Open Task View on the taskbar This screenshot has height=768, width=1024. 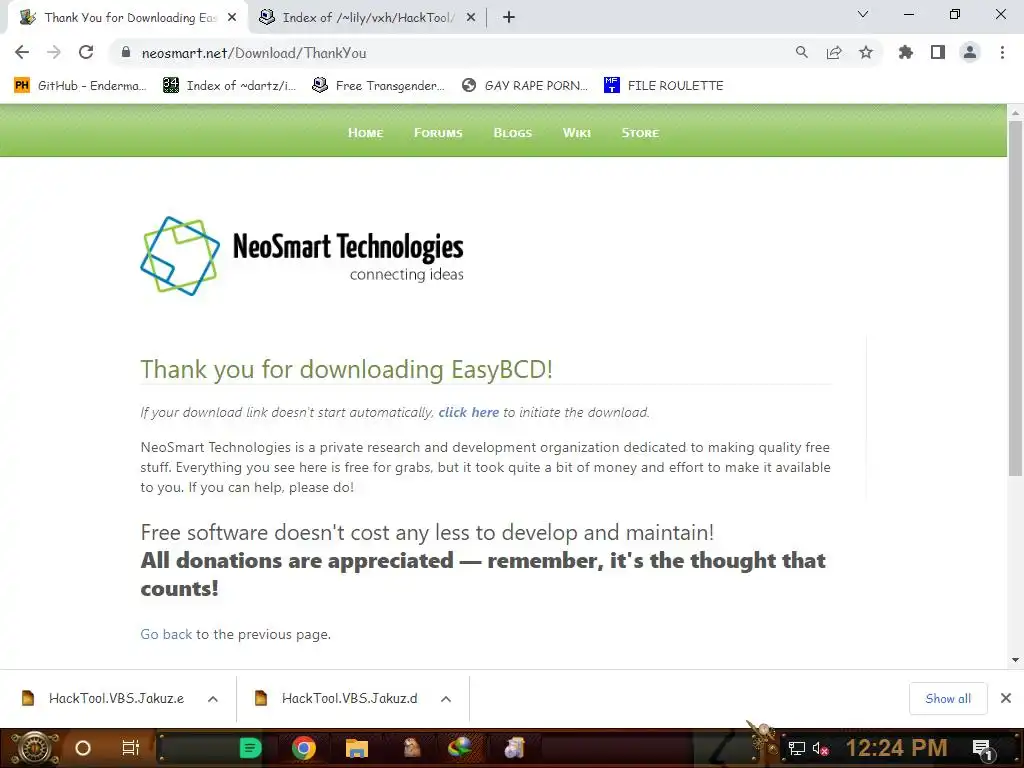131,748
